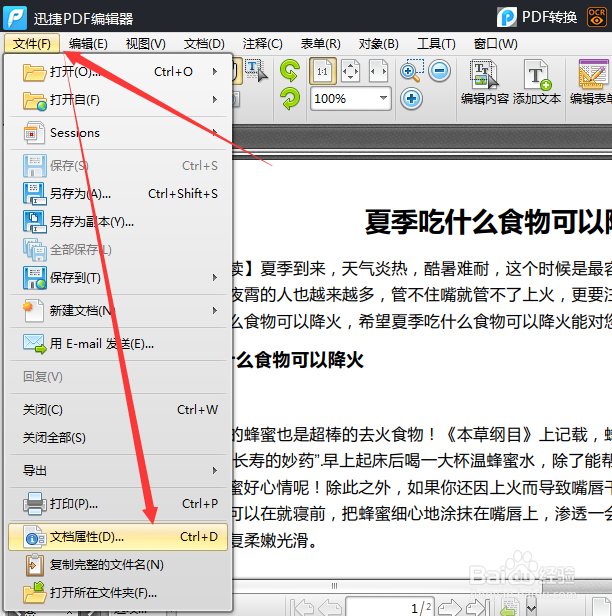612x616 pixels.
Task: Choose 关闭(C) menu entry
Action: point(118,410)
